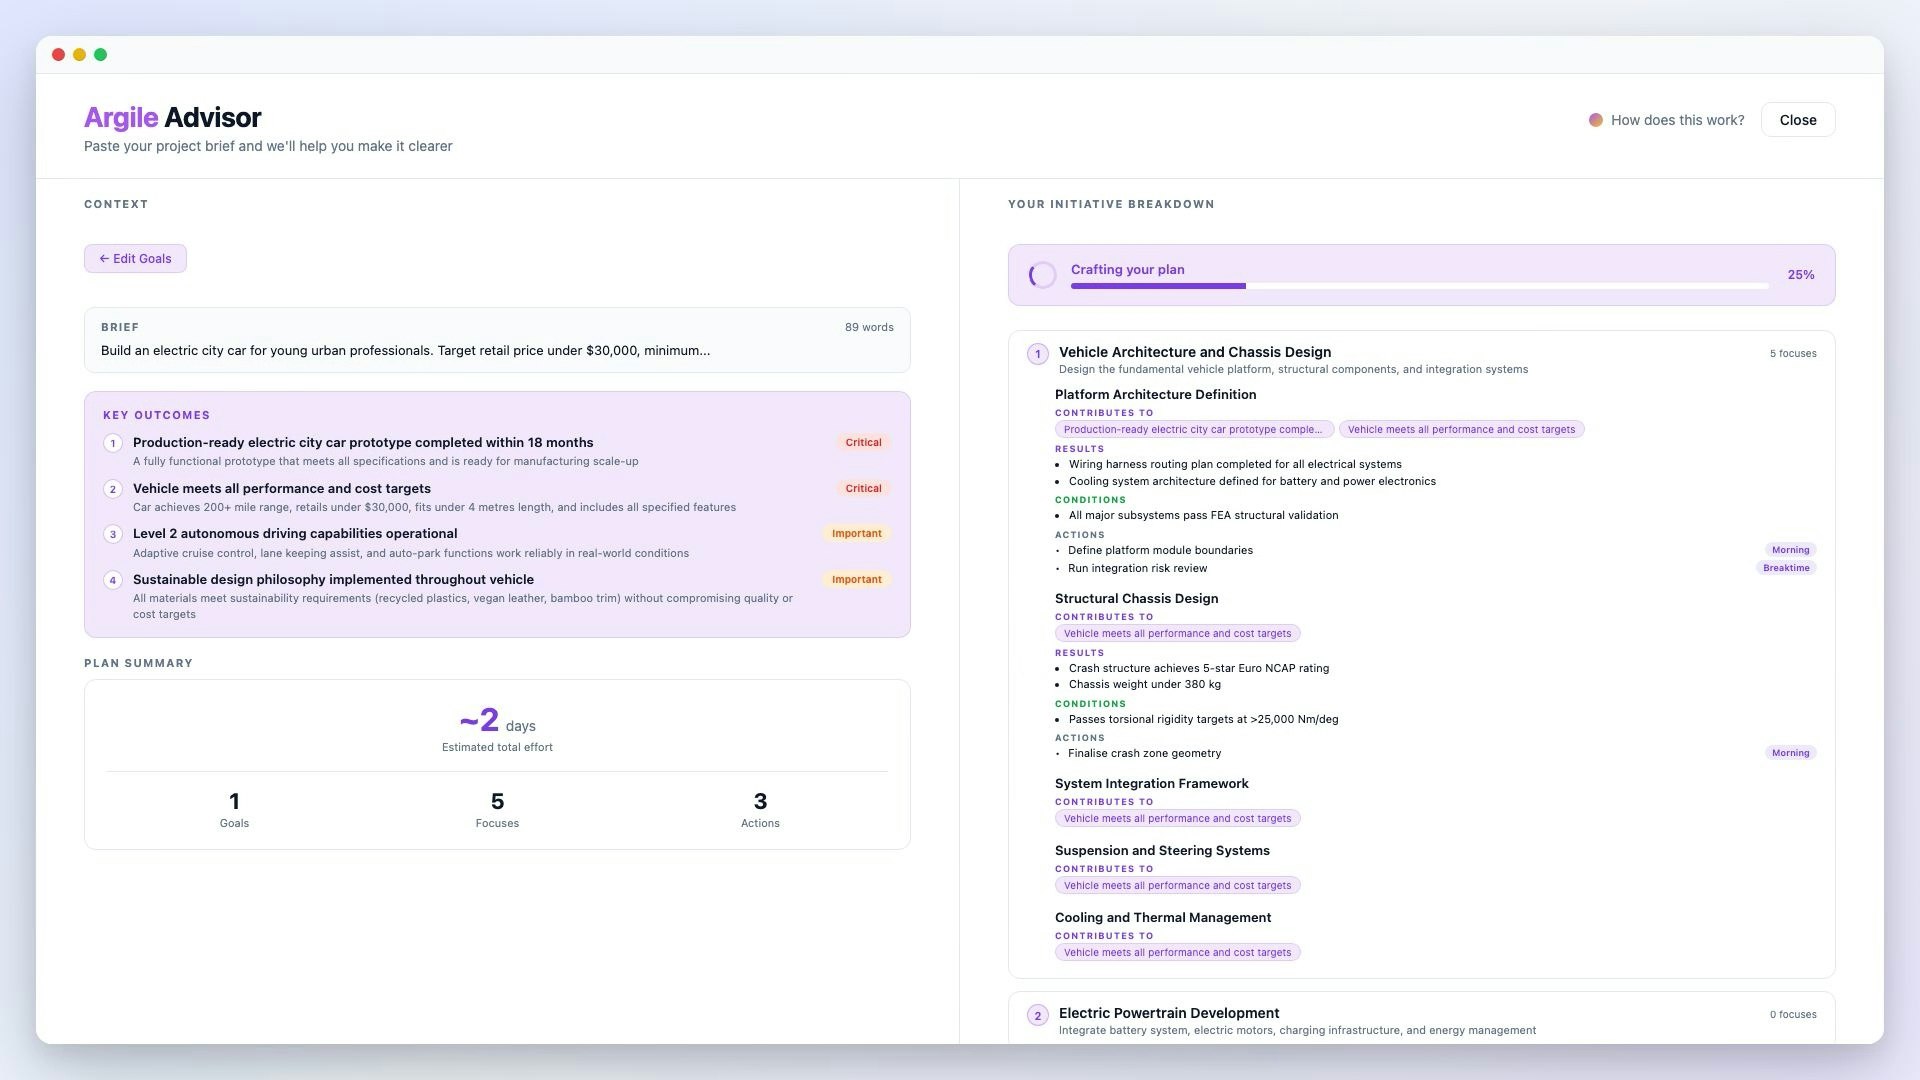Open the Platform Architecture Definition focus
Viewport: 1920px width, 1080px height.
pos(1155,394)
